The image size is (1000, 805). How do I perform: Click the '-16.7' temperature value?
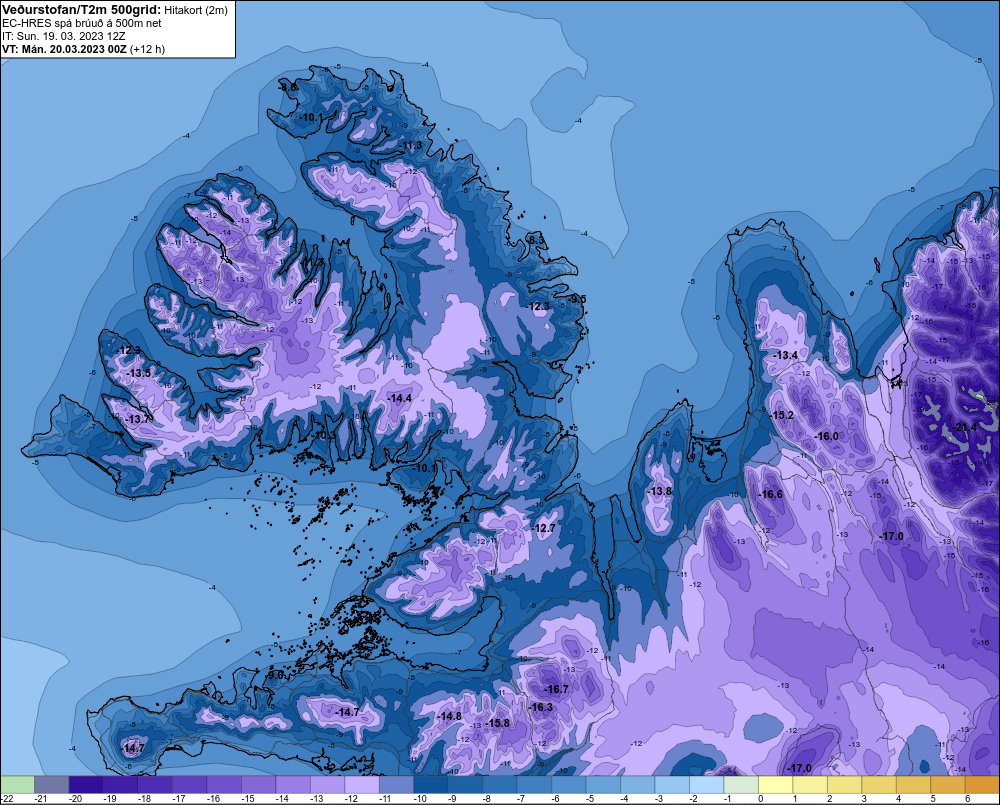557,689
